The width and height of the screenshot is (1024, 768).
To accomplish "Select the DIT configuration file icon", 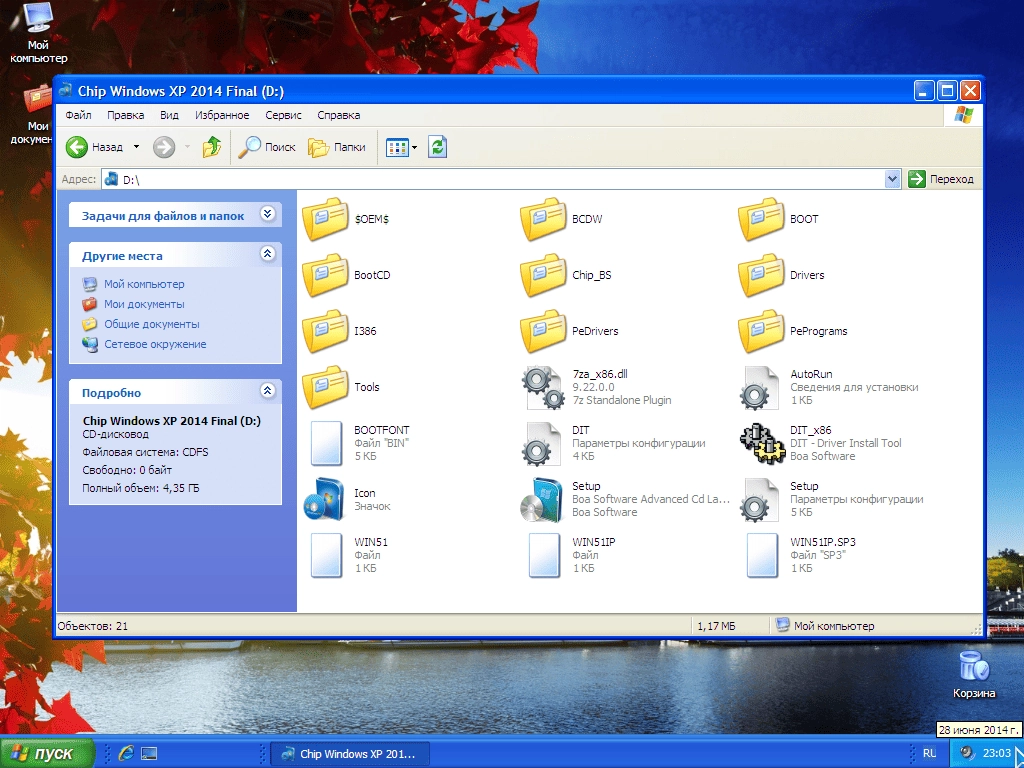I will tap(543, 443).
